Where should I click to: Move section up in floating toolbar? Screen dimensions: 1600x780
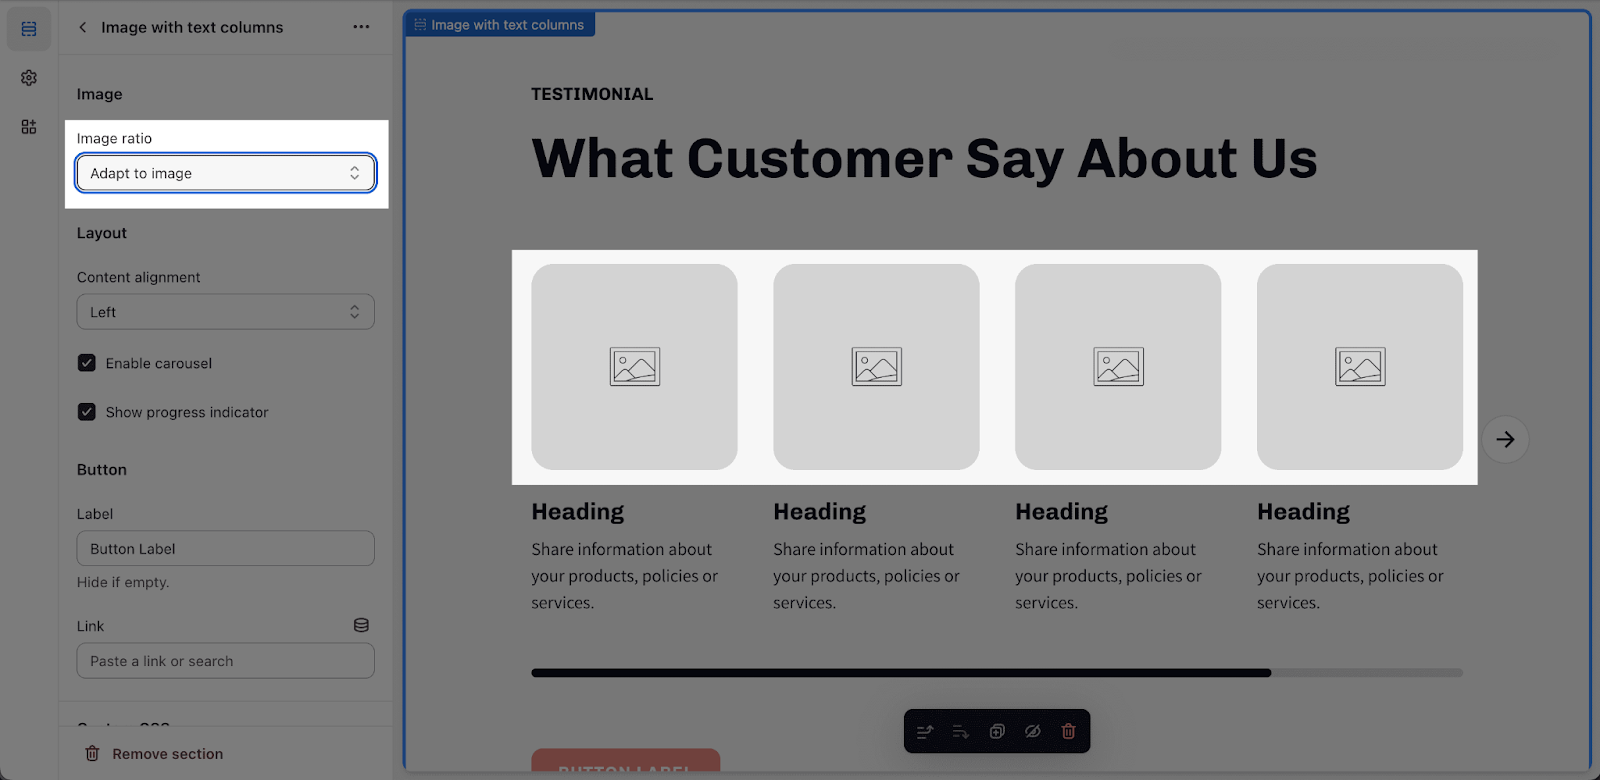click(925, 732)
